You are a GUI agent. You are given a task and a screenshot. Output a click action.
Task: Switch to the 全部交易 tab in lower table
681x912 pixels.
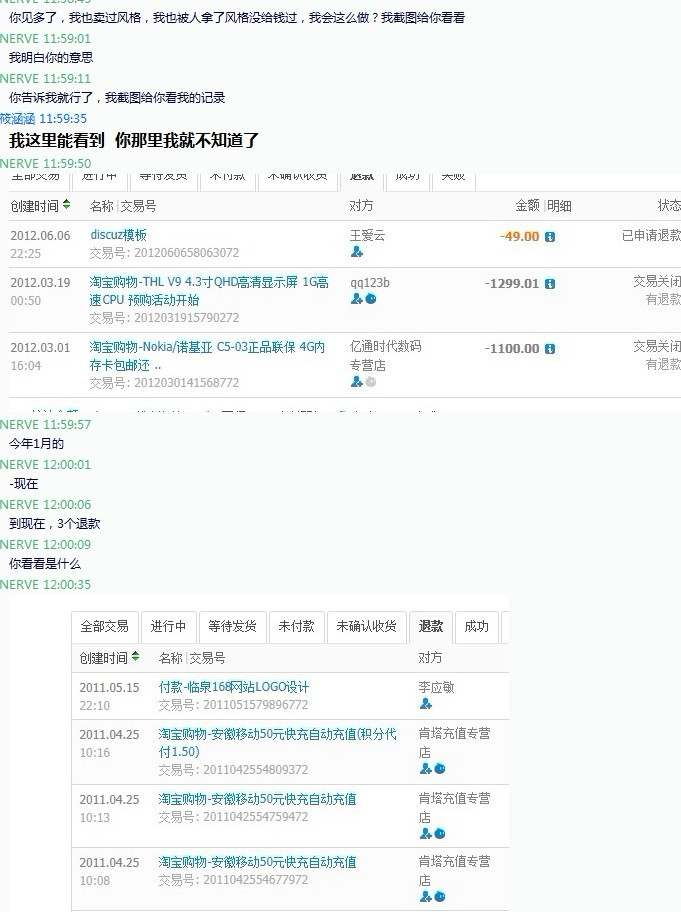point(104,626)
